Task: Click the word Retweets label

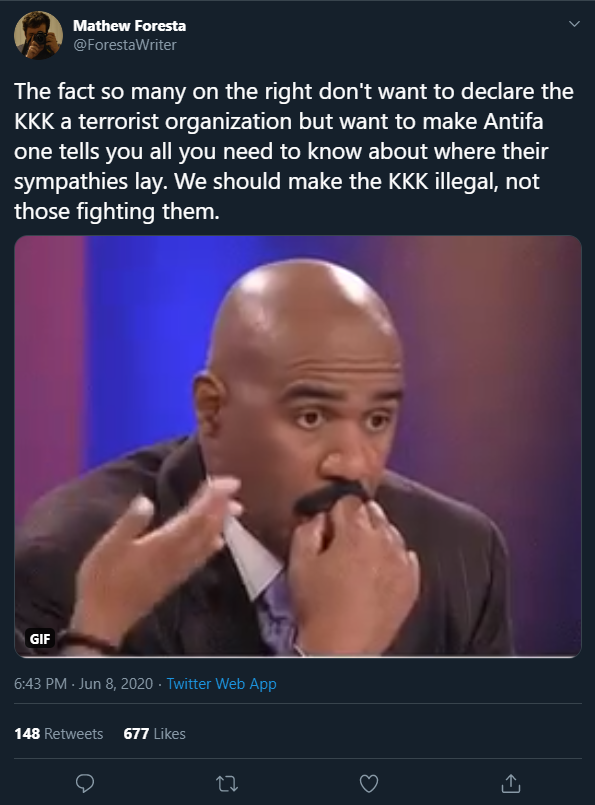Action: click(73, 734)
